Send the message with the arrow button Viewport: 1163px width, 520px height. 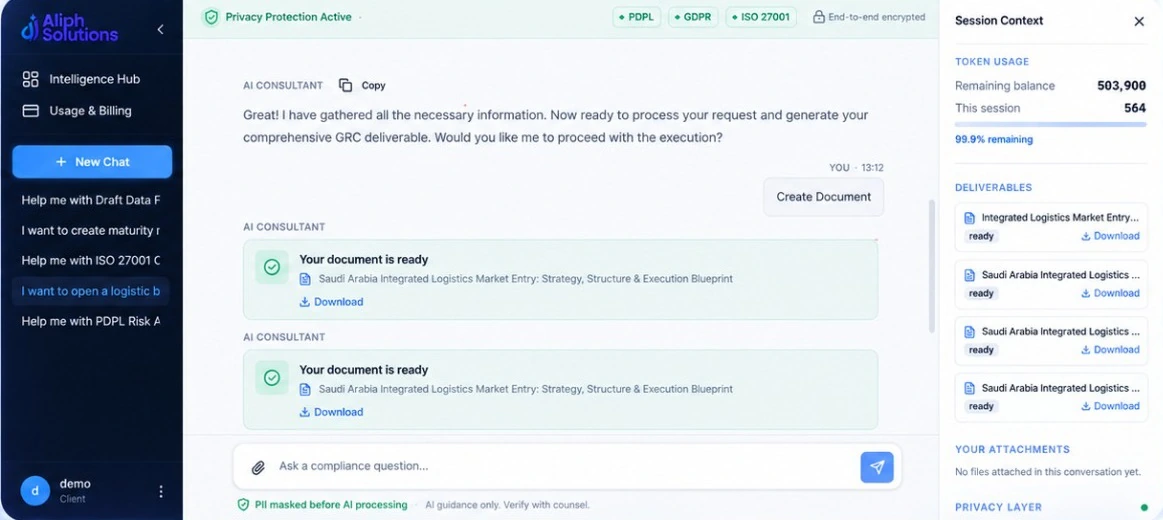pyautogui.click(x=877, y=467)
